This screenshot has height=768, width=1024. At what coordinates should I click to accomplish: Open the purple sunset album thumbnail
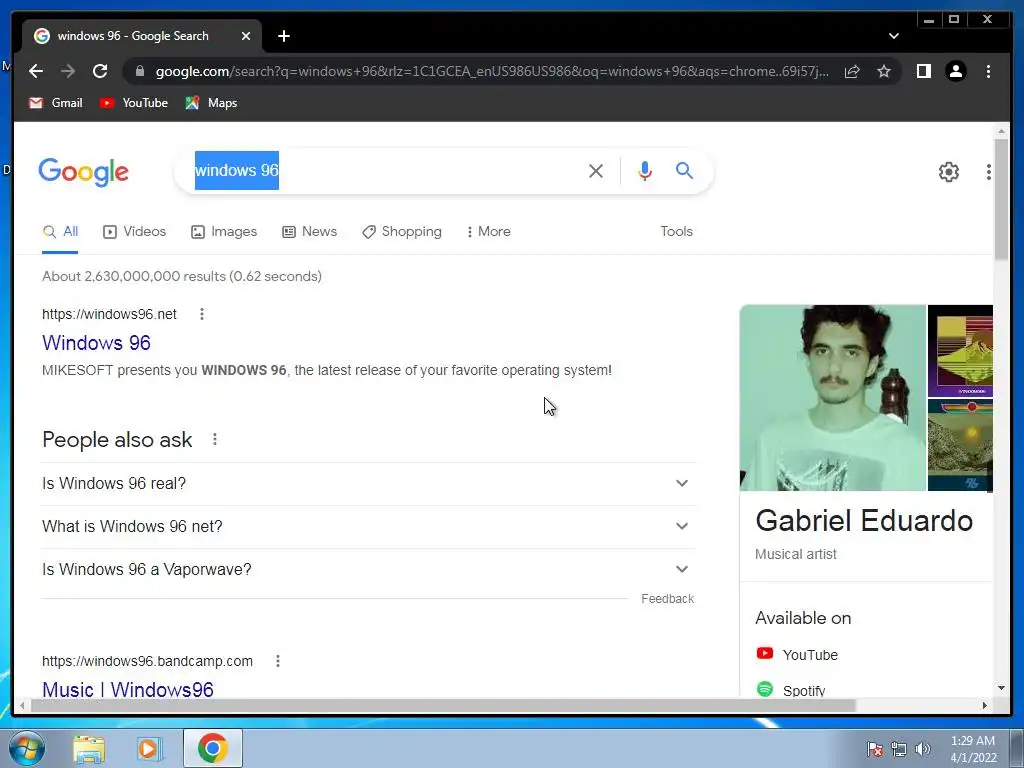pos(960,351)
